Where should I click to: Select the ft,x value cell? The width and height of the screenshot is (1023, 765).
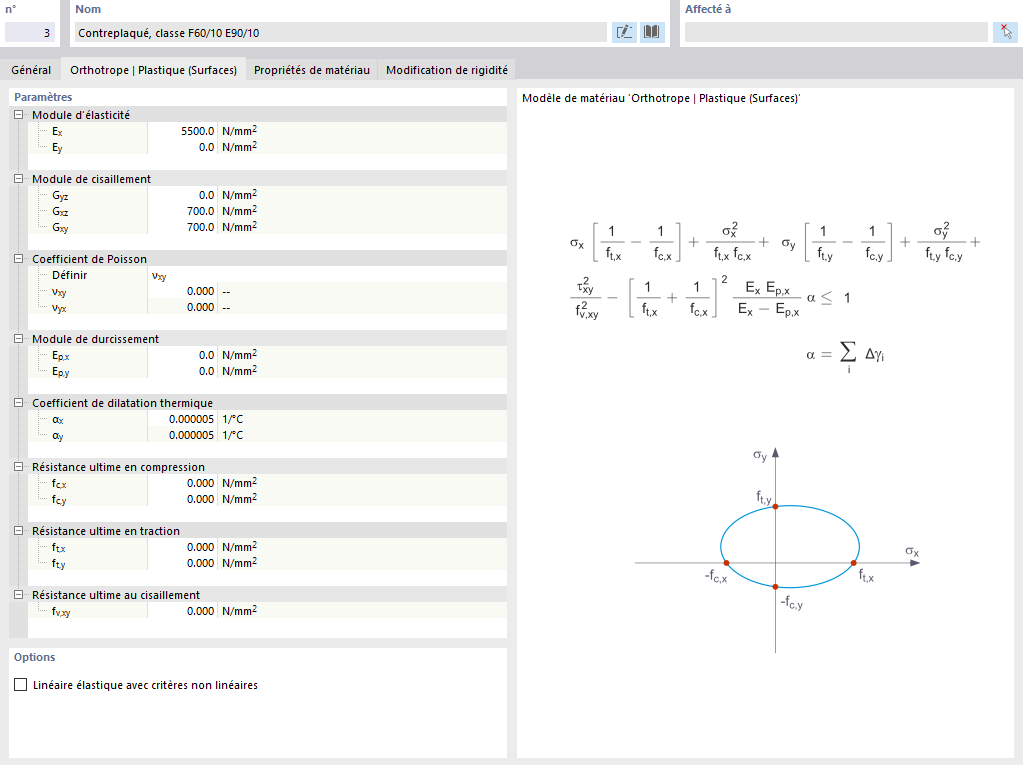click(x=182, y=547)
